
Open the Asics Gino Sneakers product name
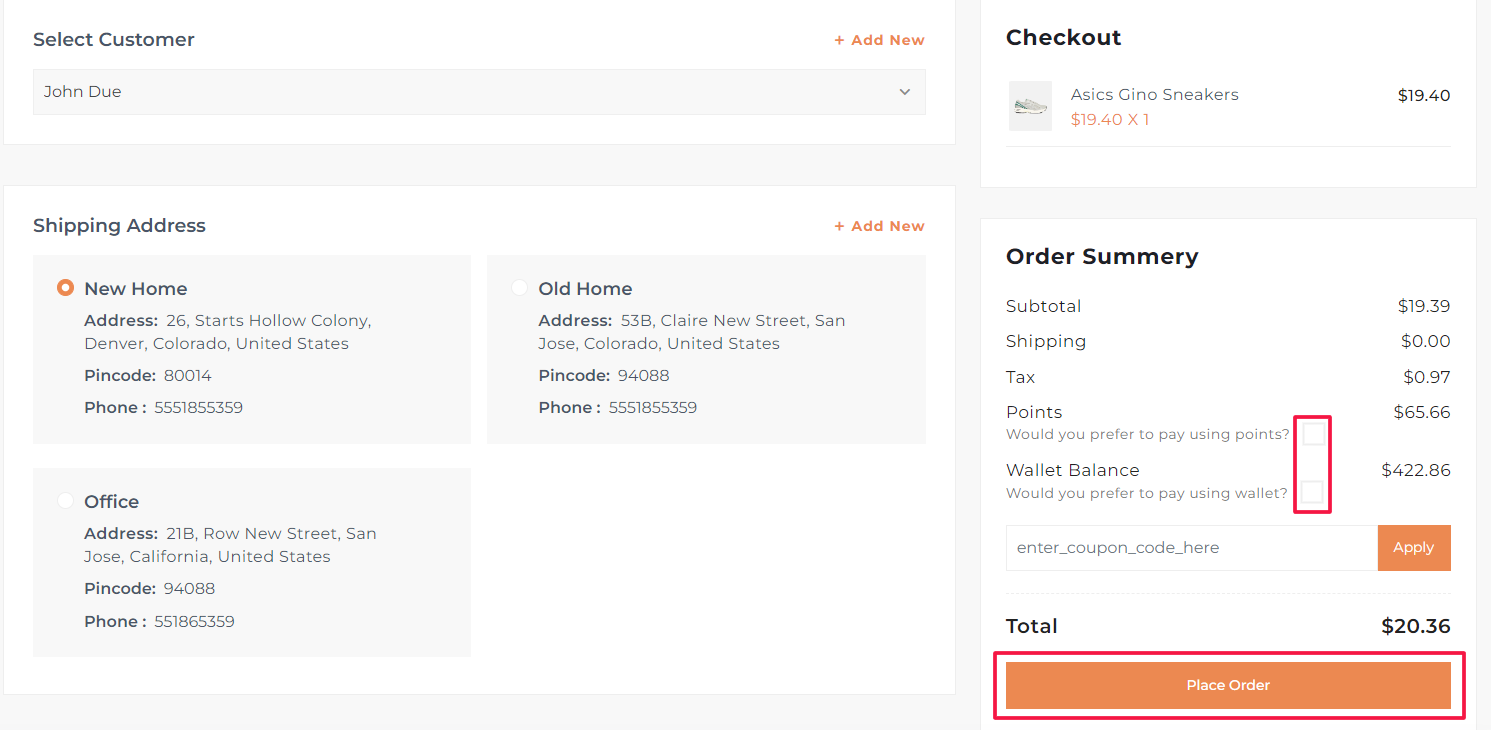point(1154,94)
